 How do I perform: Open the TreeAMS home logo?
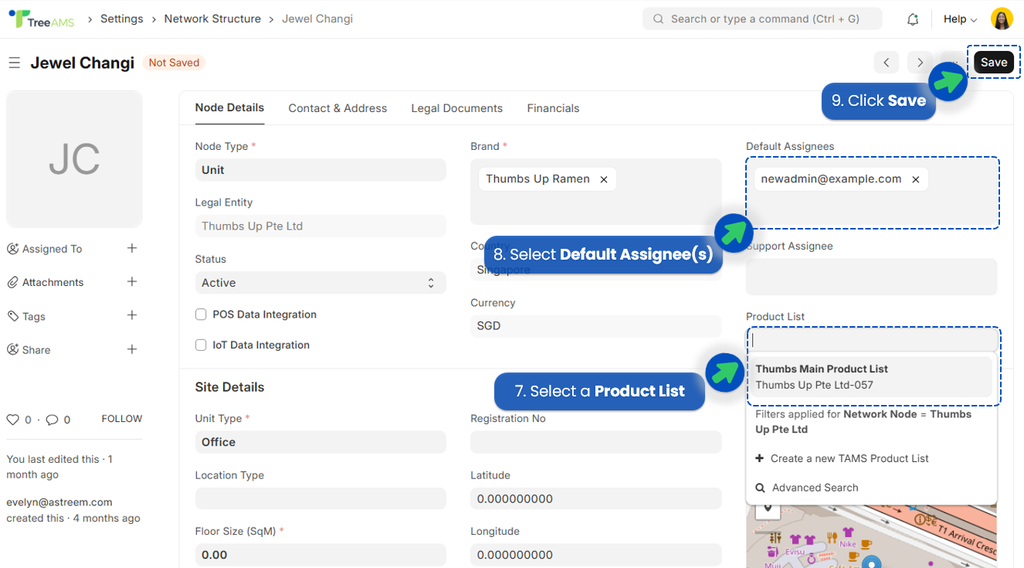click(x=42, y=19)
